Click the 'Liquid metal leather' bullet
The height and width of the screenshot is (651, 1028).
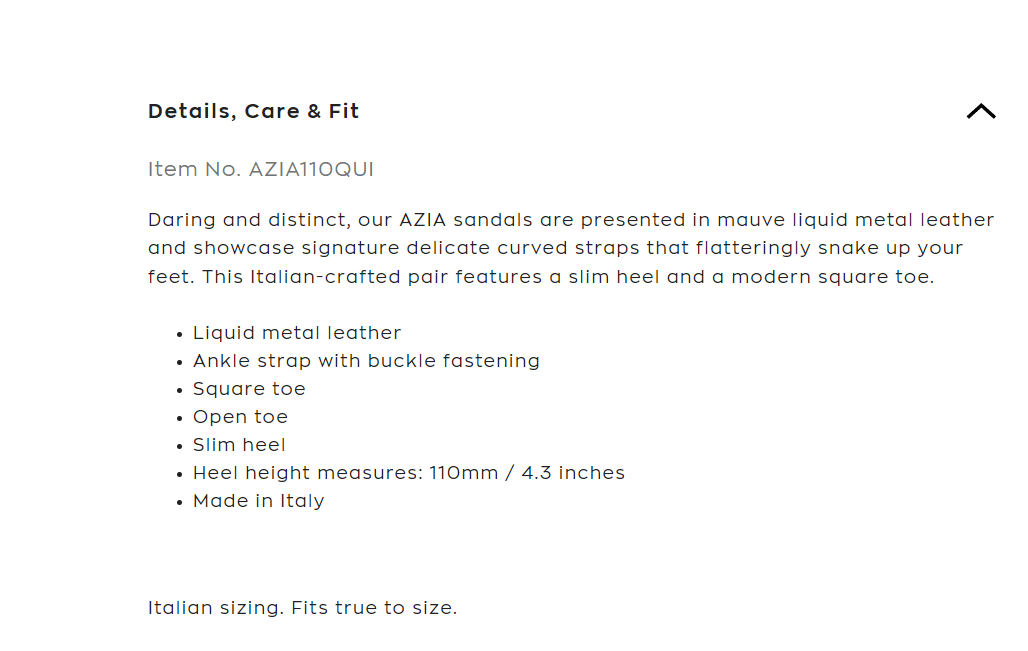click(x=297, y=333)
